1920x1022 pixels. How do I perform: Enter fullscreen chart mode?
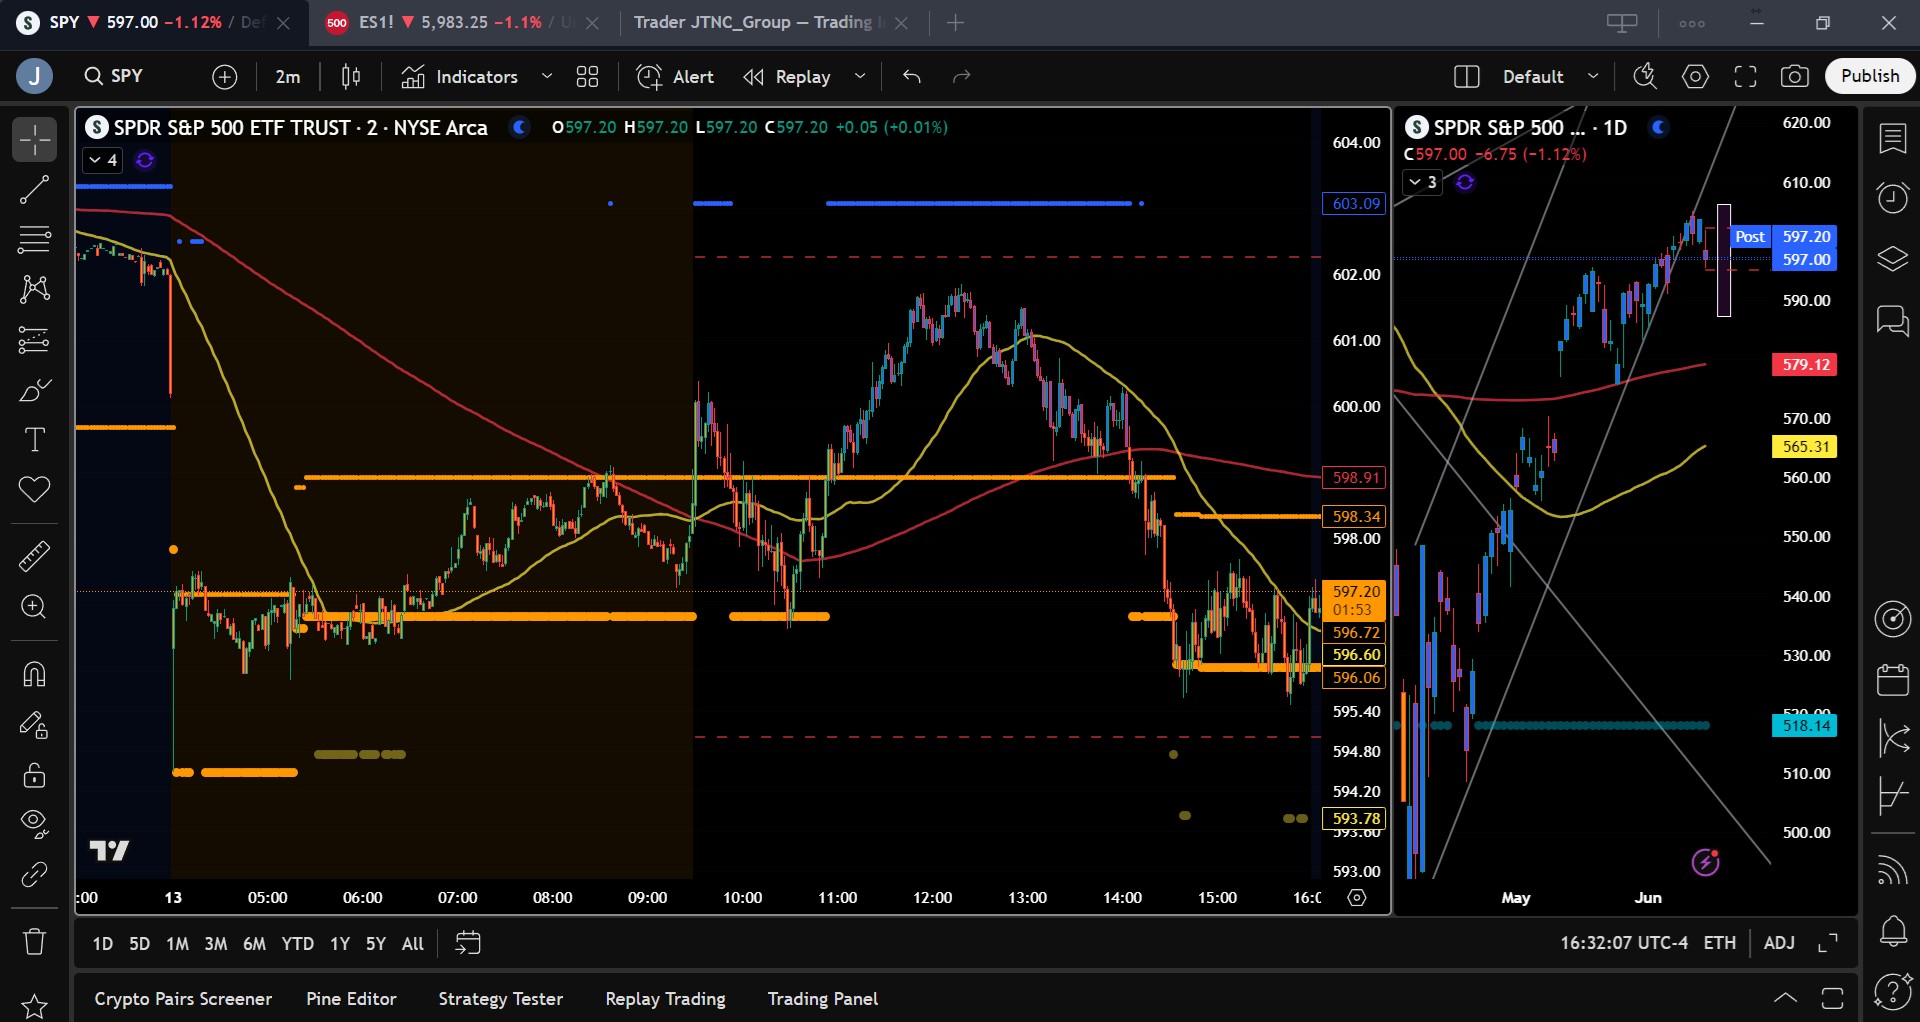point(1745,76)
